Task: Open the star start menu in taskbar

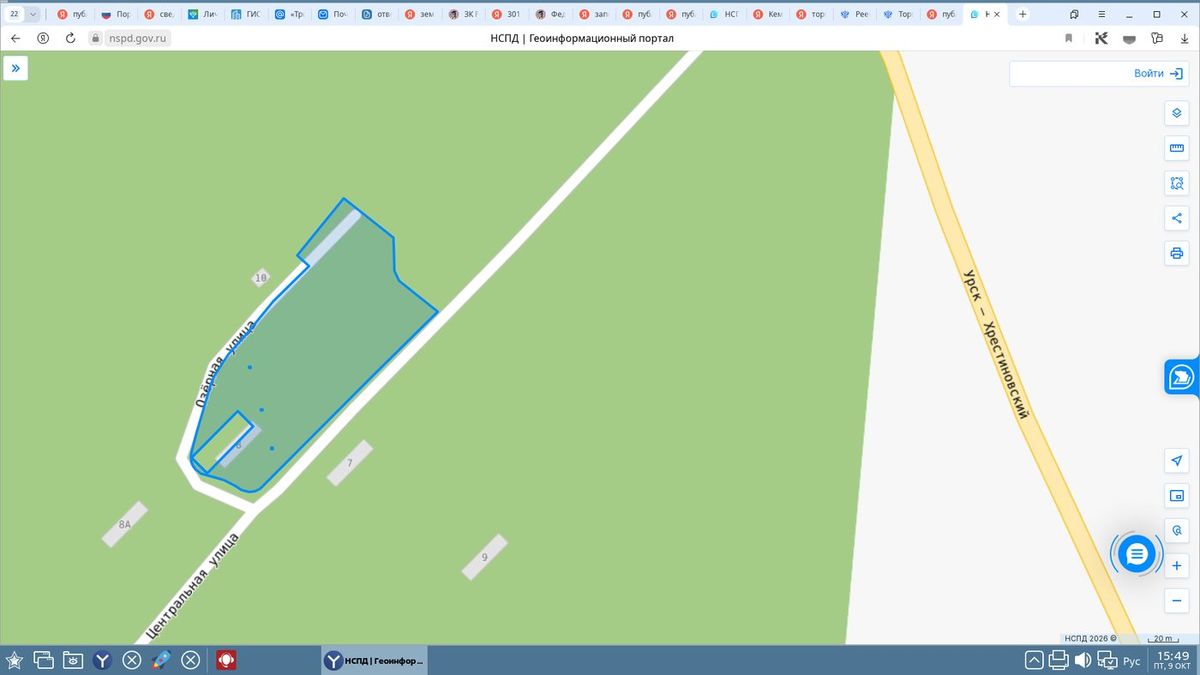Action: coord(14,660)
